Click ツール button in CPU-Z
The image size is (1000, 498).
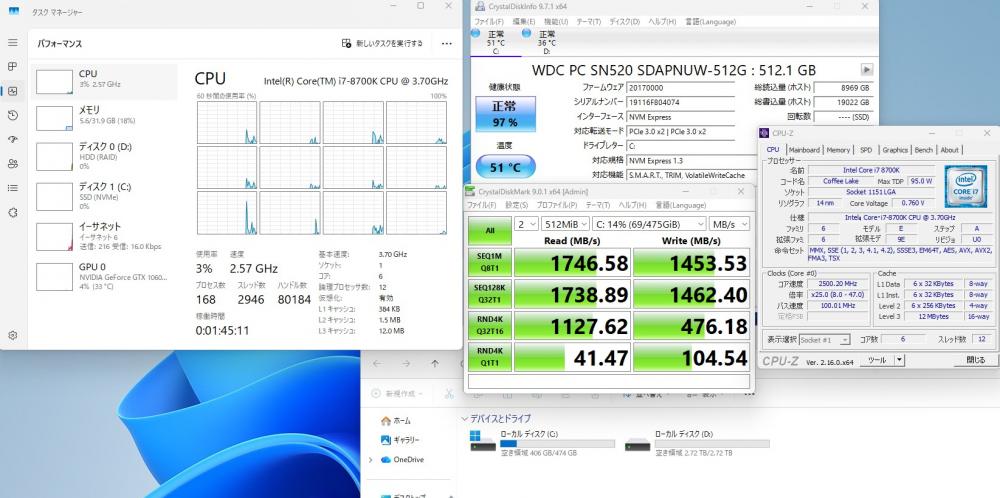(876, 360)
